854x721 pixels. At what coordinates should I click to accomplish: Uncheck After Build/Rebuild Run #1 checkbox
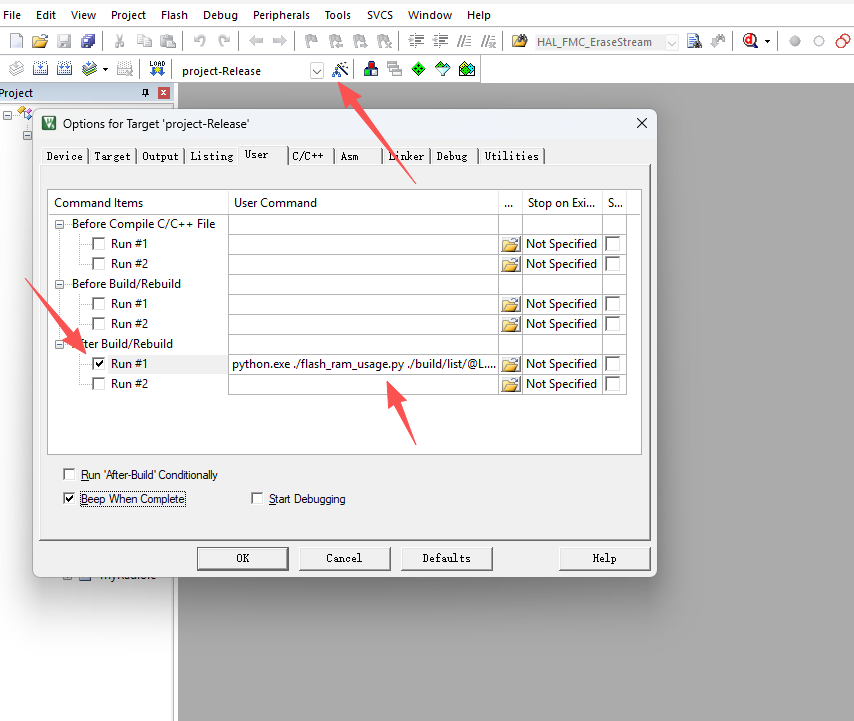pos(99,364)
